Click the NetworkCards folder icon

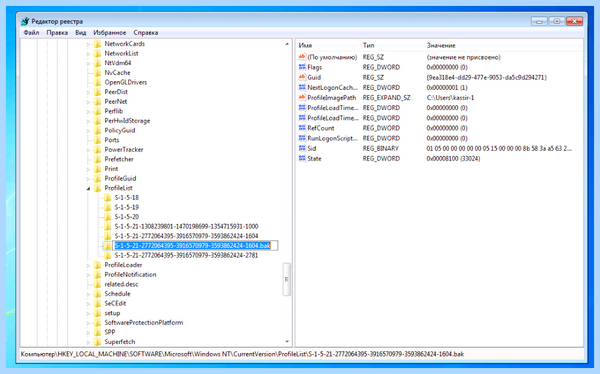point(98,44)
